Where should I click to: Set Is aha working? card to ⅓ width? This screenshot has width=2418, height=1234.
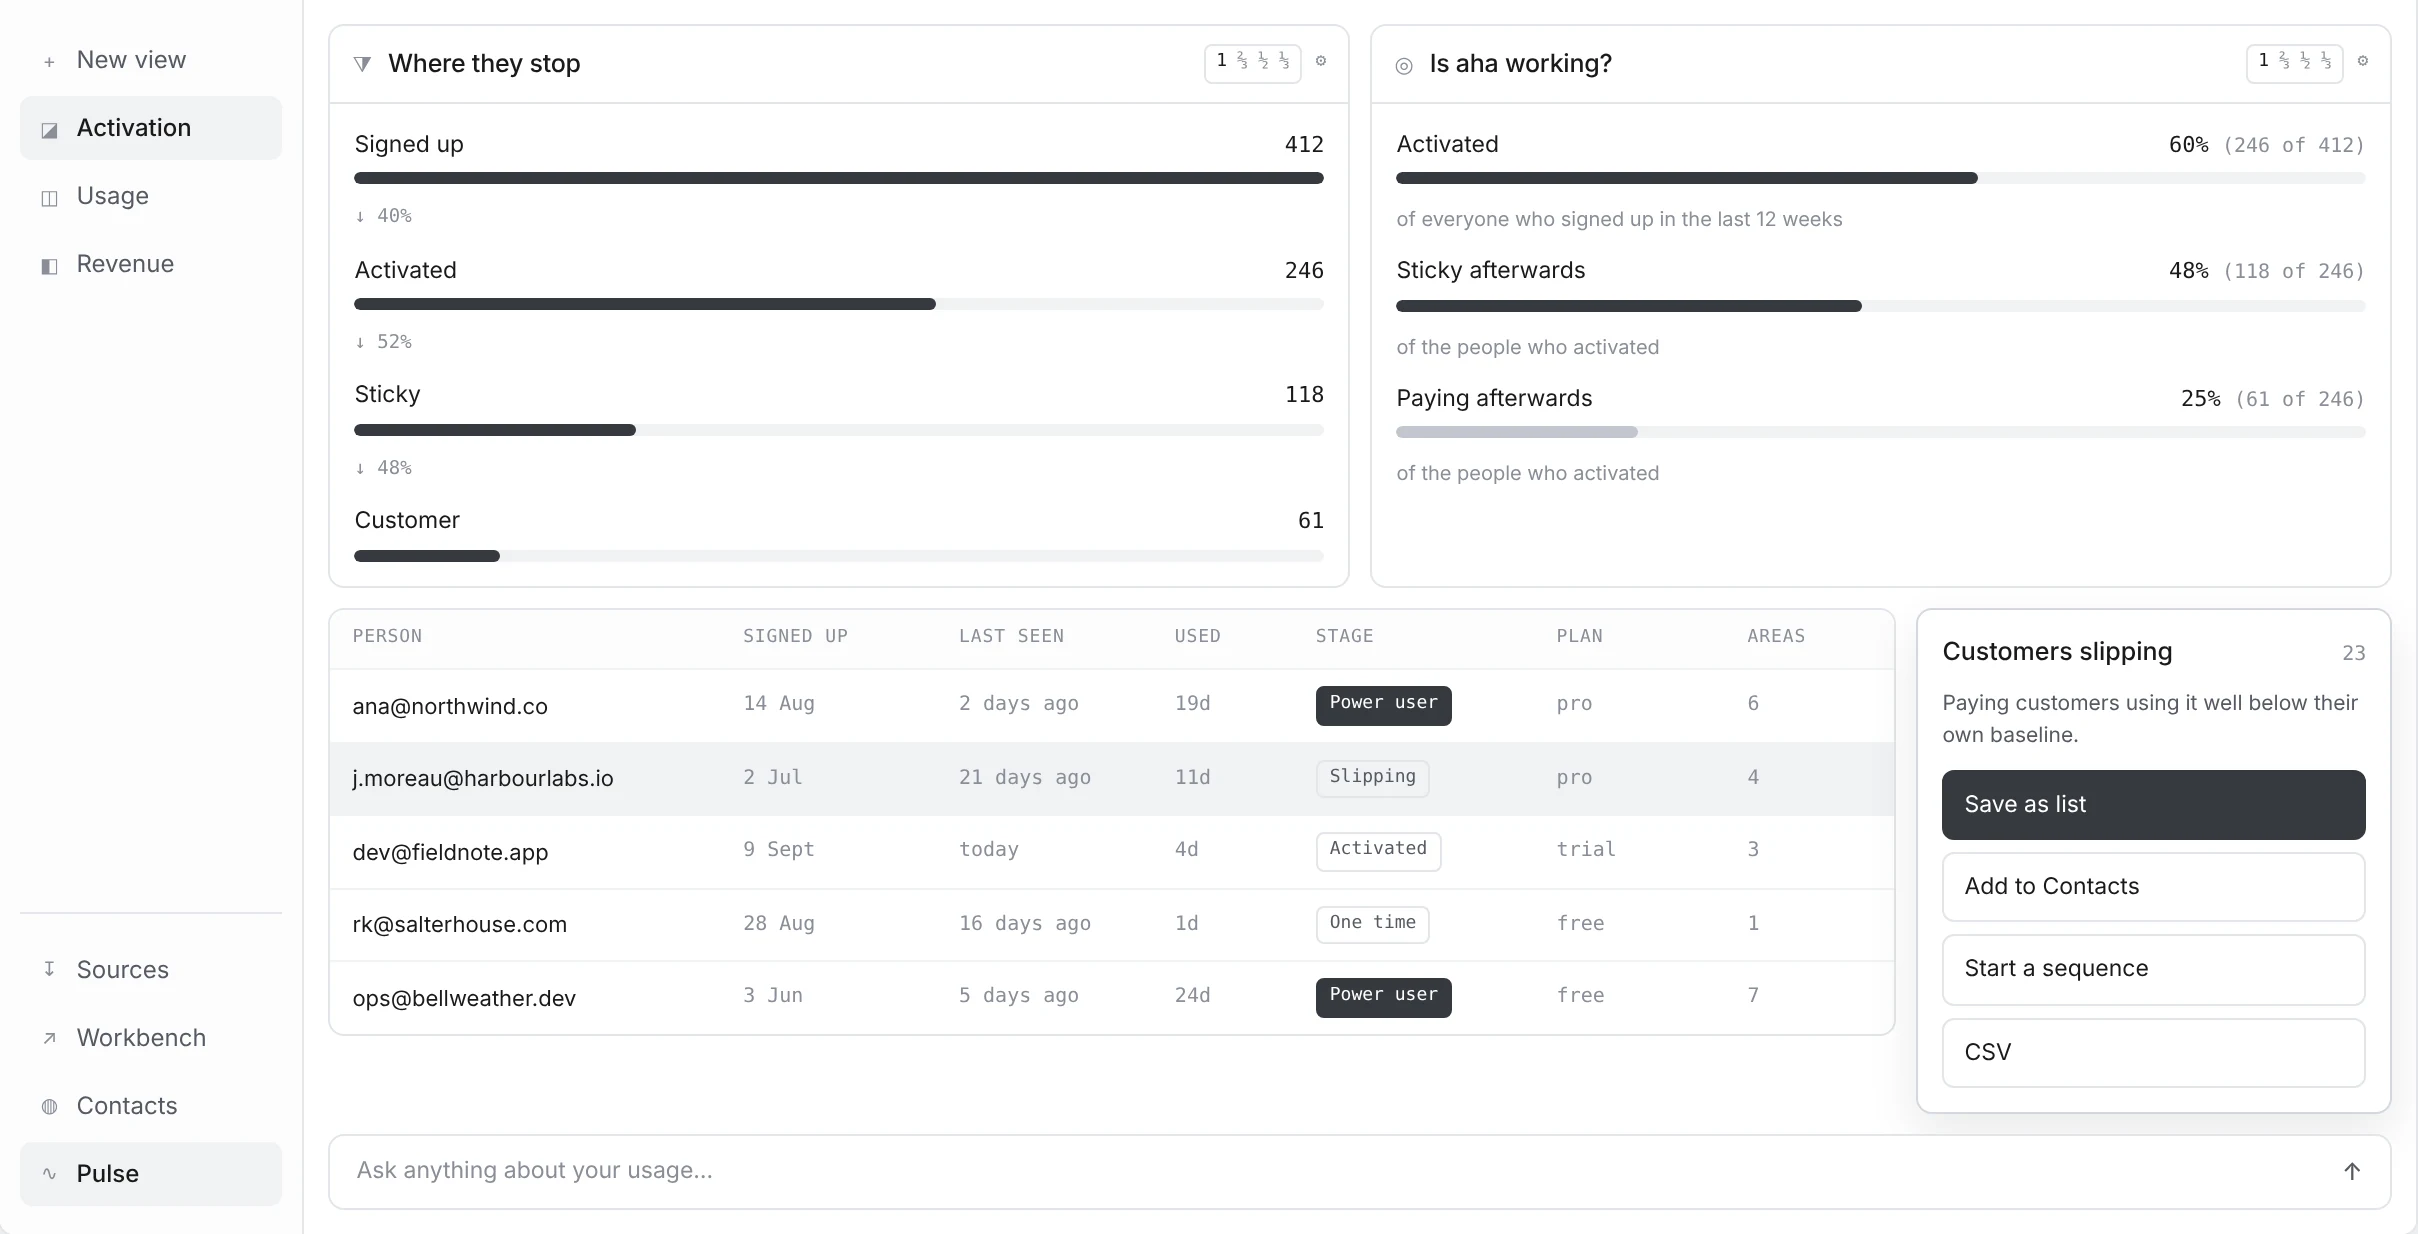click(2326, 61)
